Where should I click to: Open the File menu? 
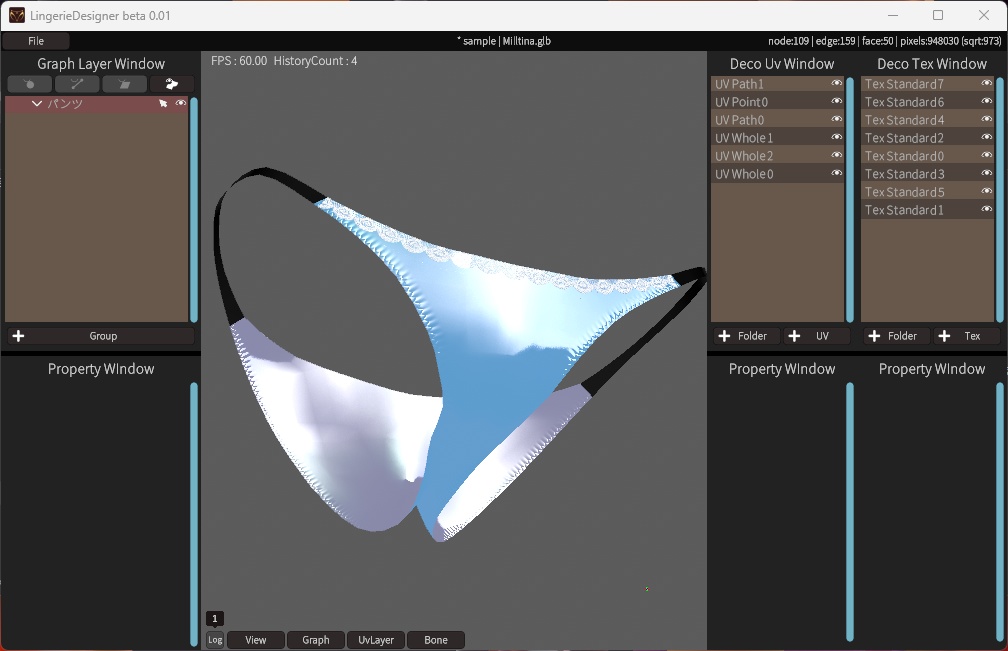36,41
